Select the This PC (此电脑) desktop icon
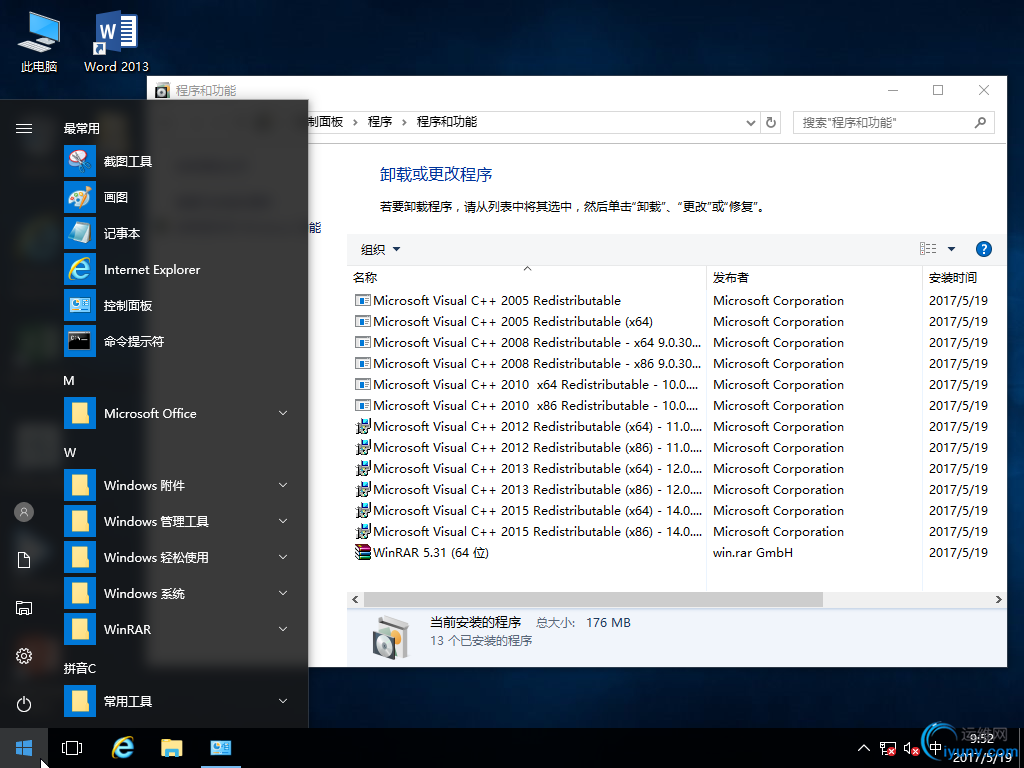This screenshot has height=768, width=1024. pyautogui.click(x=39, y=41)
